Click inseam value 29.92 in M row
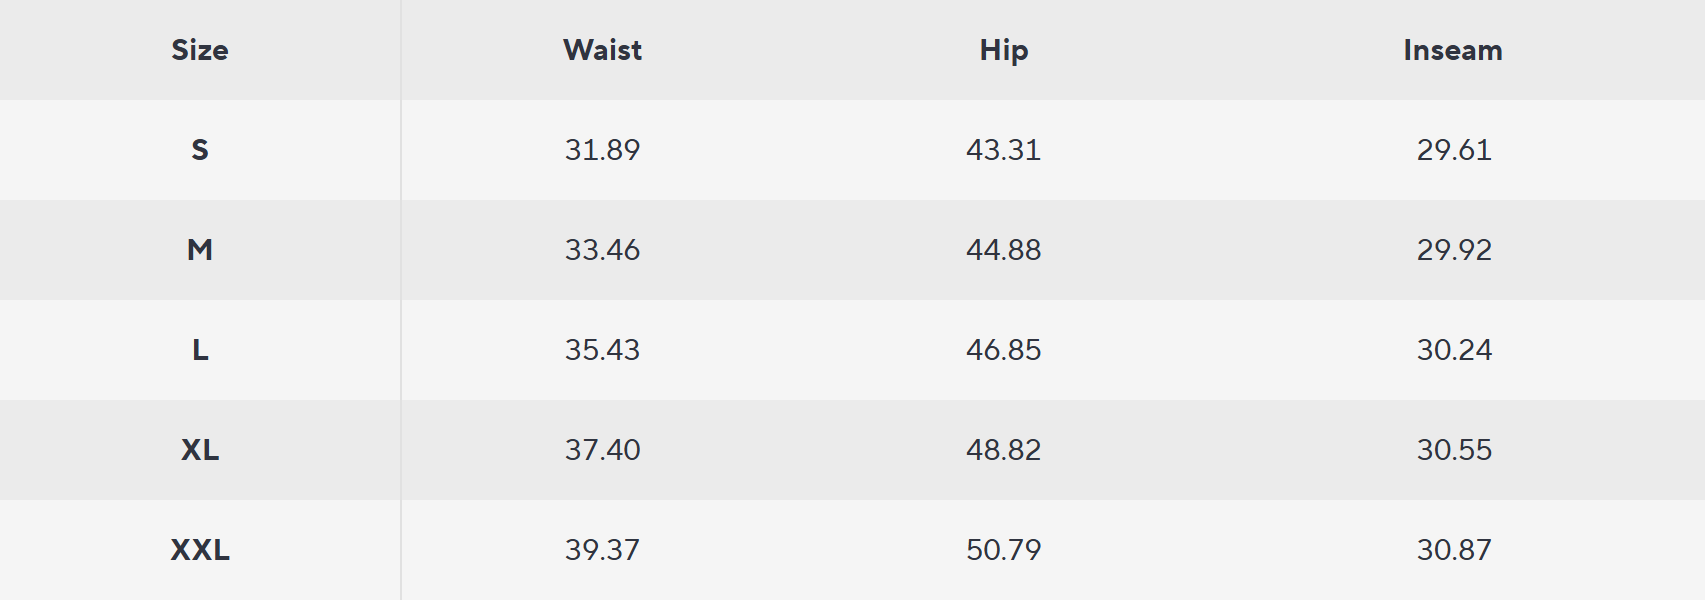1705x600 pixels. pyautogui.click(x=1454, y=250)
